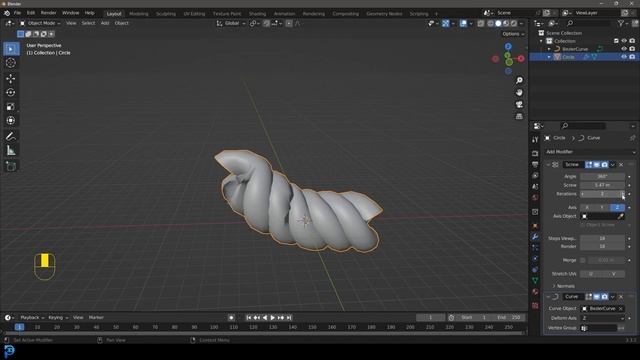This screenshot has width=640, height=360.
Task: Click the Steps Viewport value field
Action: [x=602, y=238]
